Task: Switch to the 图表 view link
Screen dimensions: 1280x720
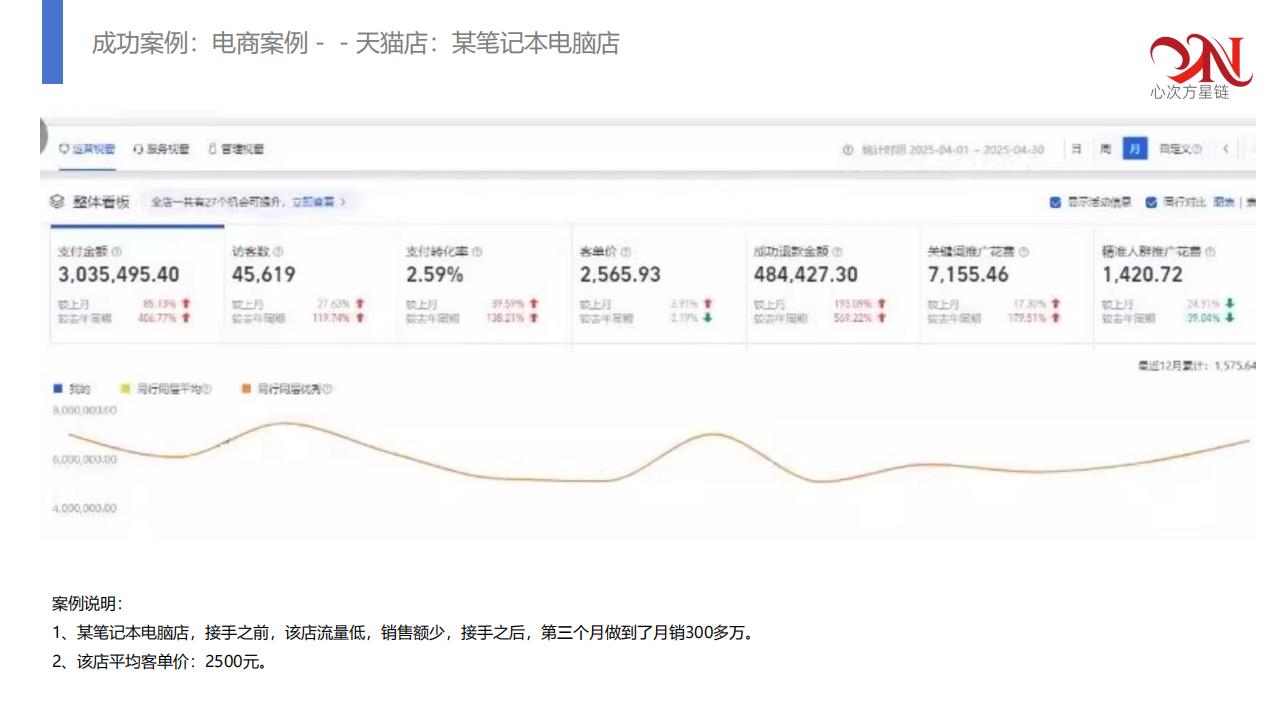Action: 1224,202
